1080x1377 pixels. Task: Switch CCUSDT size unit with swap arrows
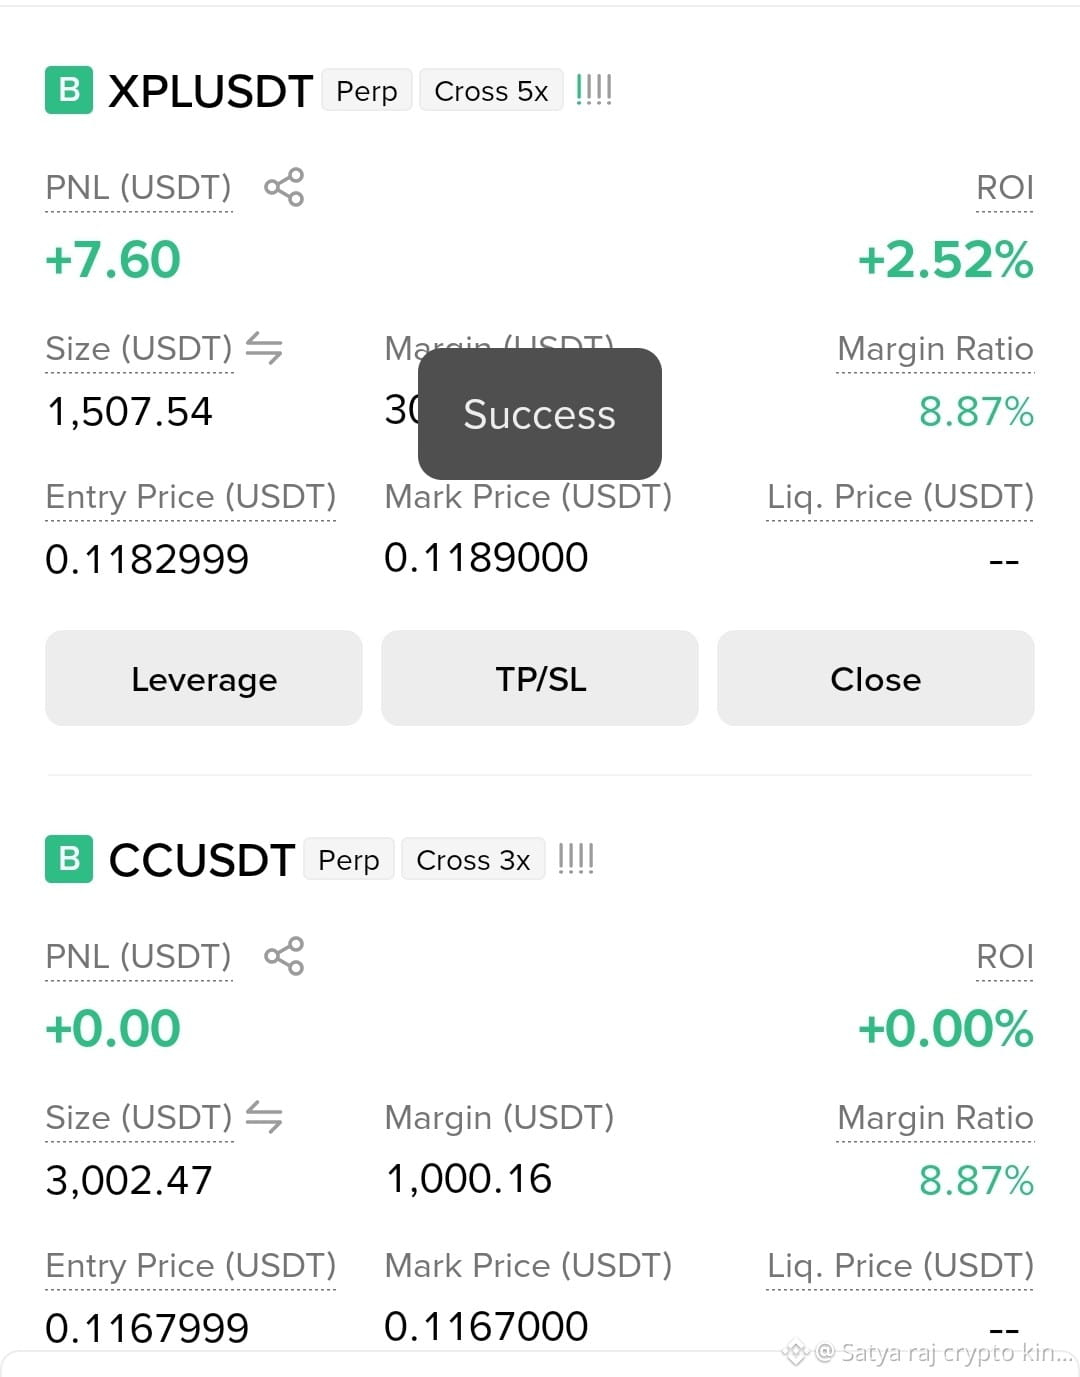[x=264, y=1117]
